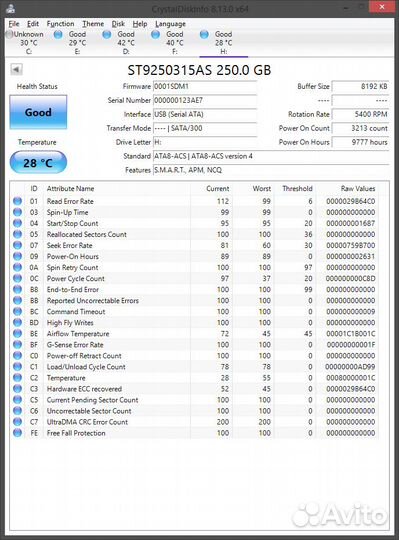399x540 pixels.
Task: Click the status icon for Spin Retry Count
Action: coord(17,267)
